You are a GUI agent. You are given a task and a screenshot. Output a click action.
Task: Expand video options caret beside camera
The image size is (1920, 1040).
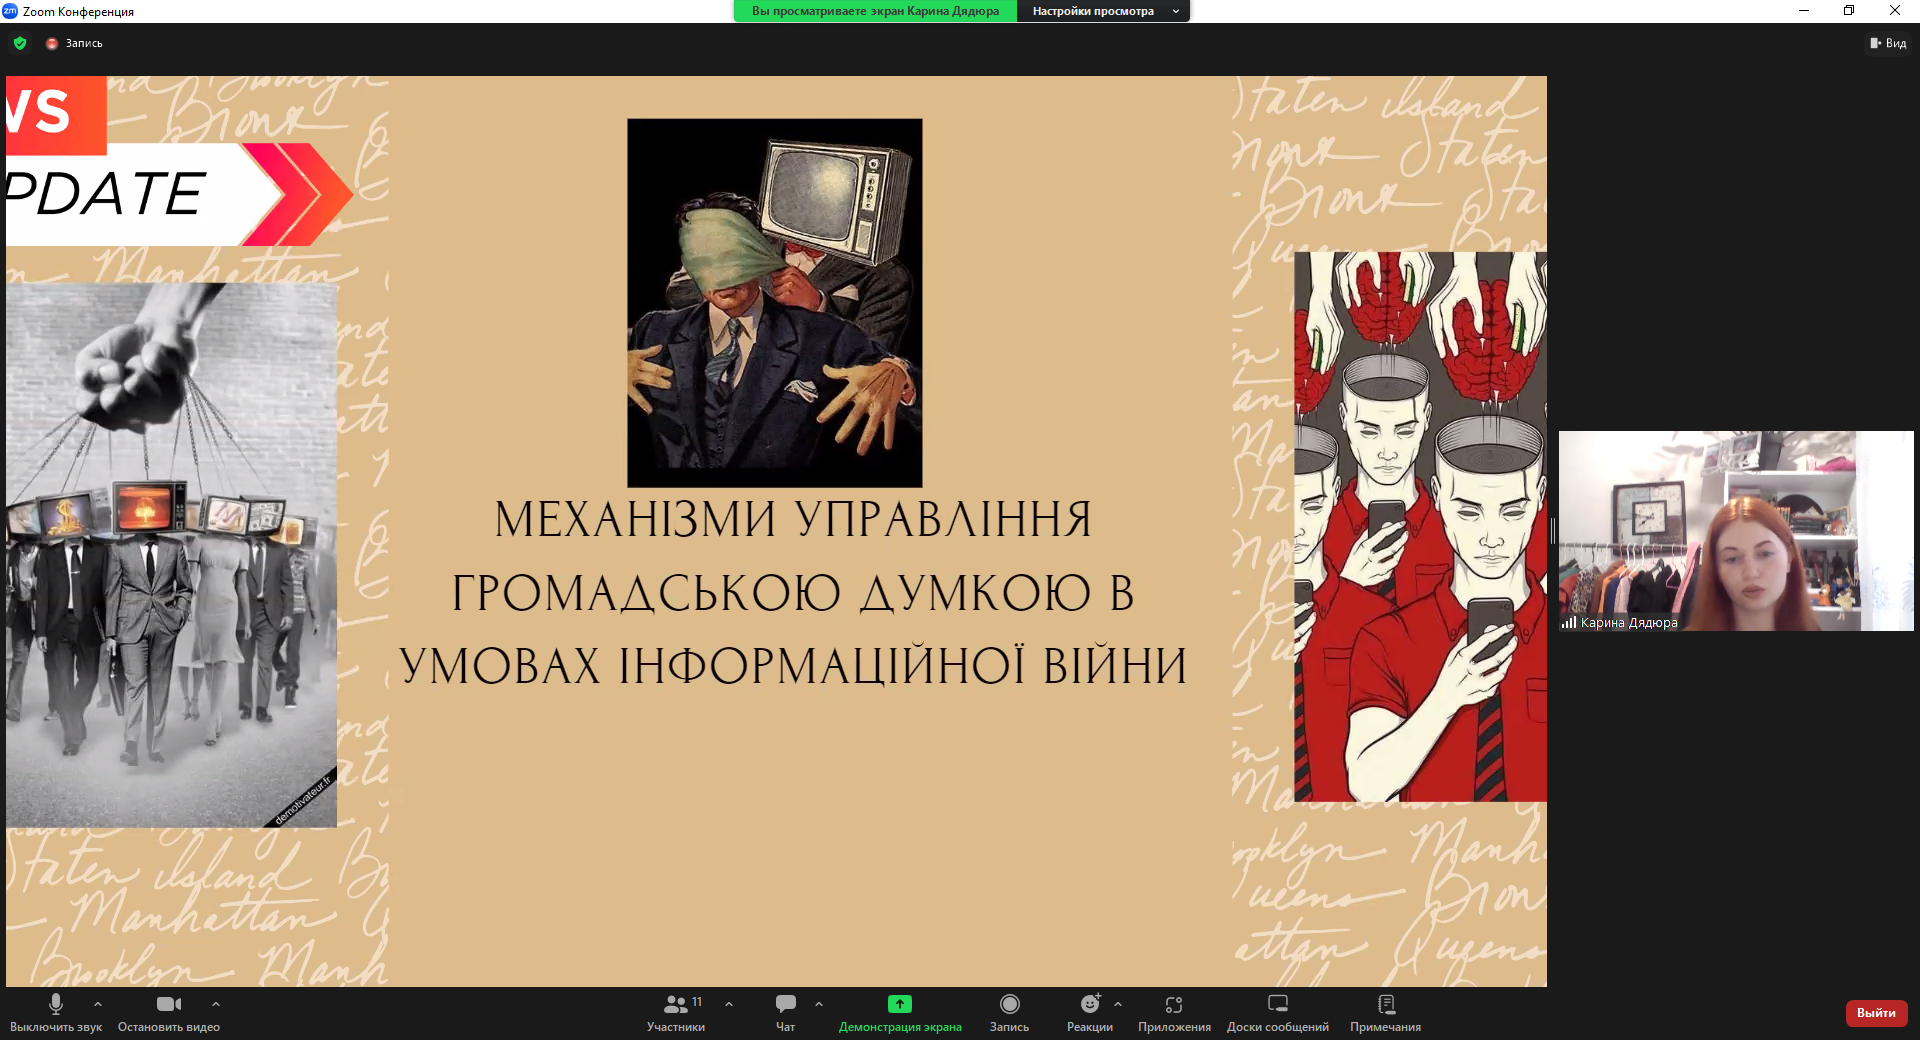[216, 1004]
